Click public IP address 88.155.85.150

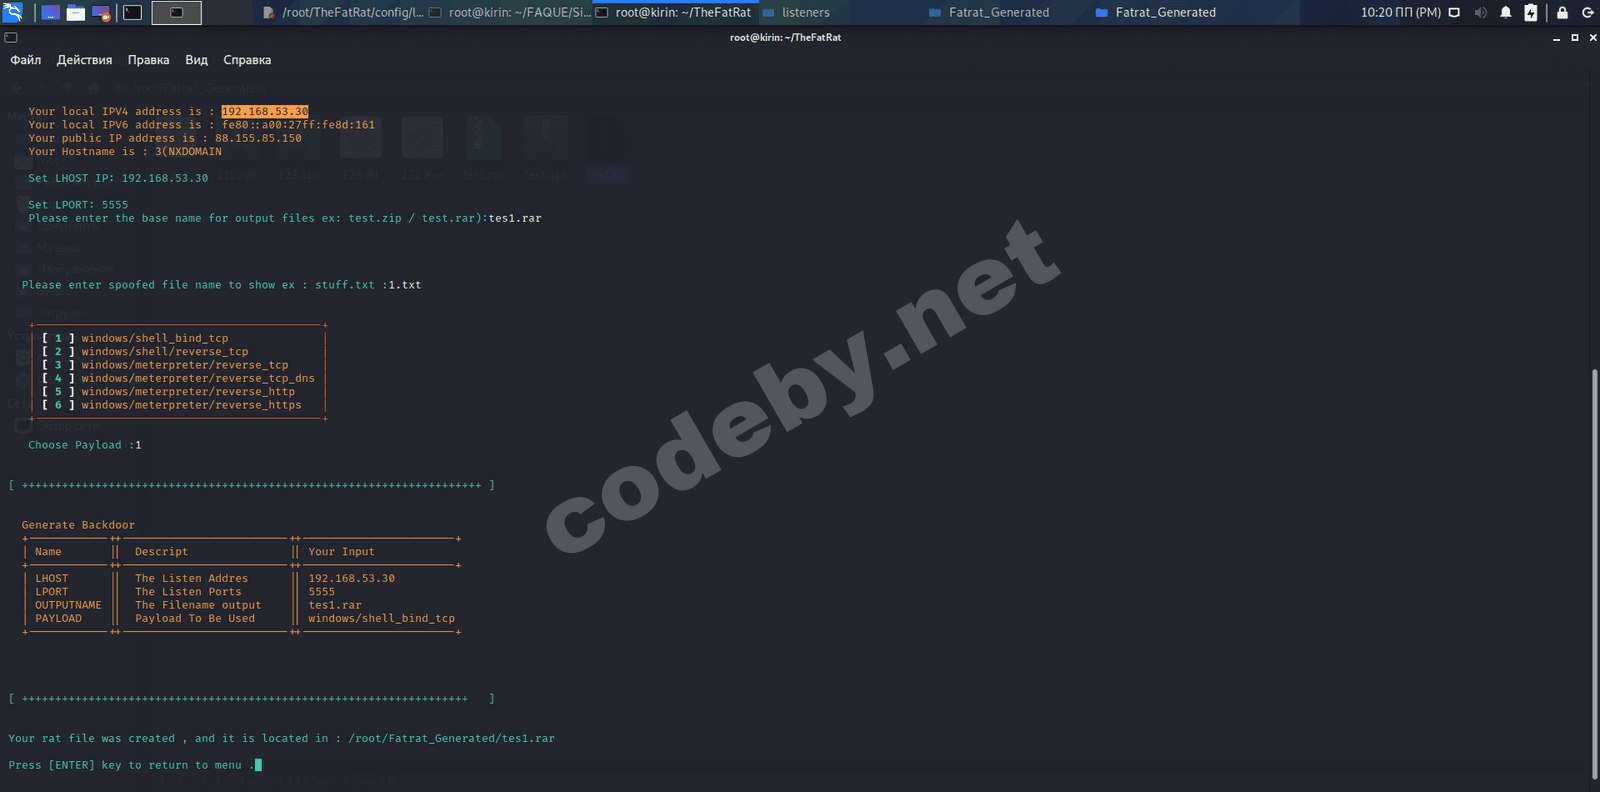[258, 138]
